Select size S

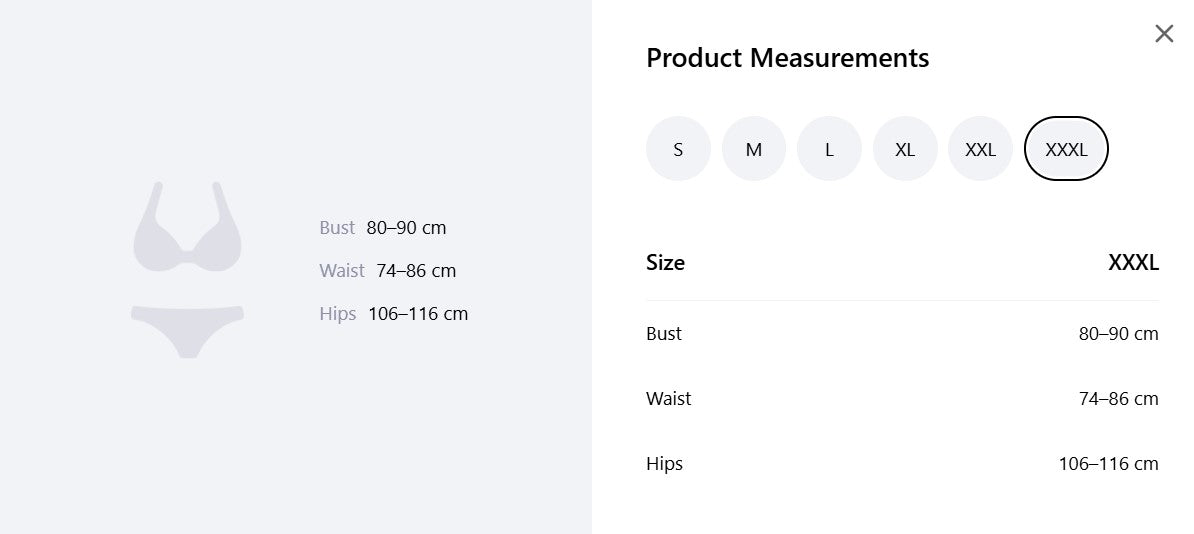click(678, 149)
